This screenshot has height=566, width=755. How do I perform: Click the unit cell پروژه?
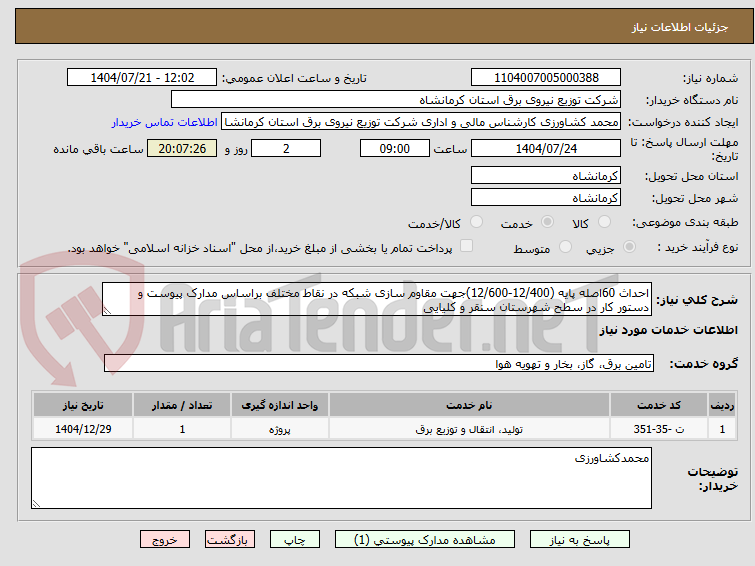[x=280, y=429]
